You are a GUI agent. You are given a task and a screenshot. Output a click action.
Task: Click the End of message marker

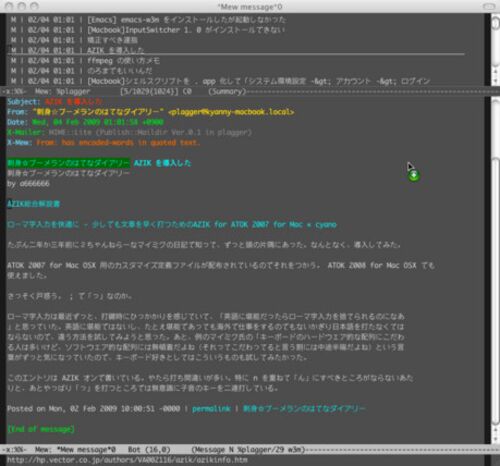point(41,429)
